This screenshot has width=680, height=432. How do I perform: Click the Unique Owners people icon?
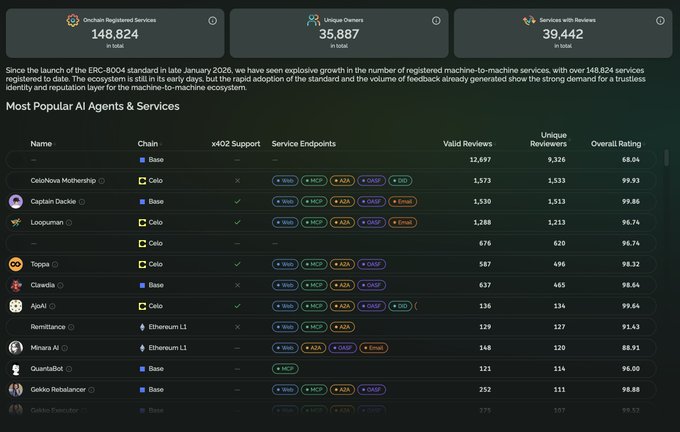(x=313, y=20)
